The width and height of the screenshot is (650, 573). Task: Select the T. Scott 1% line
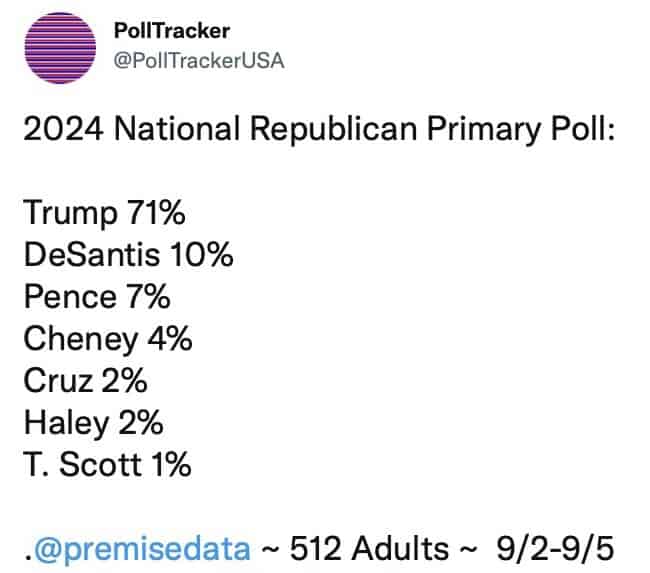tap(107, 464)
